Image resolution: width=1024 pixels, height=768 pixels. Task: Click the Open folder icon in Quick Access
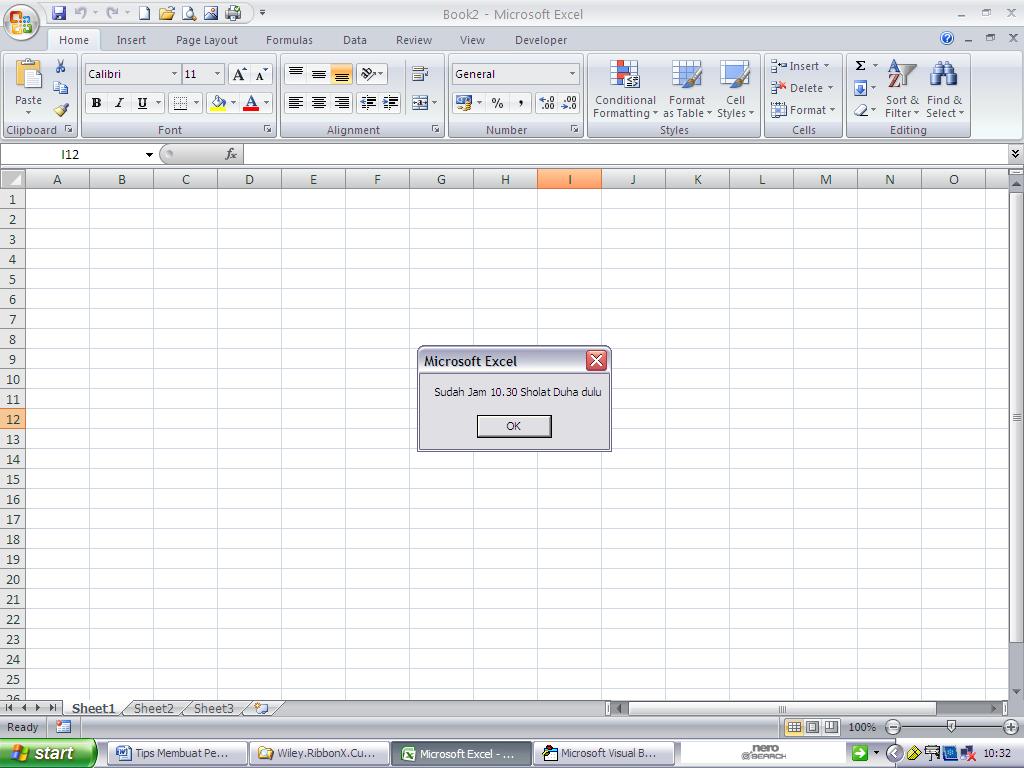point(167,12)
